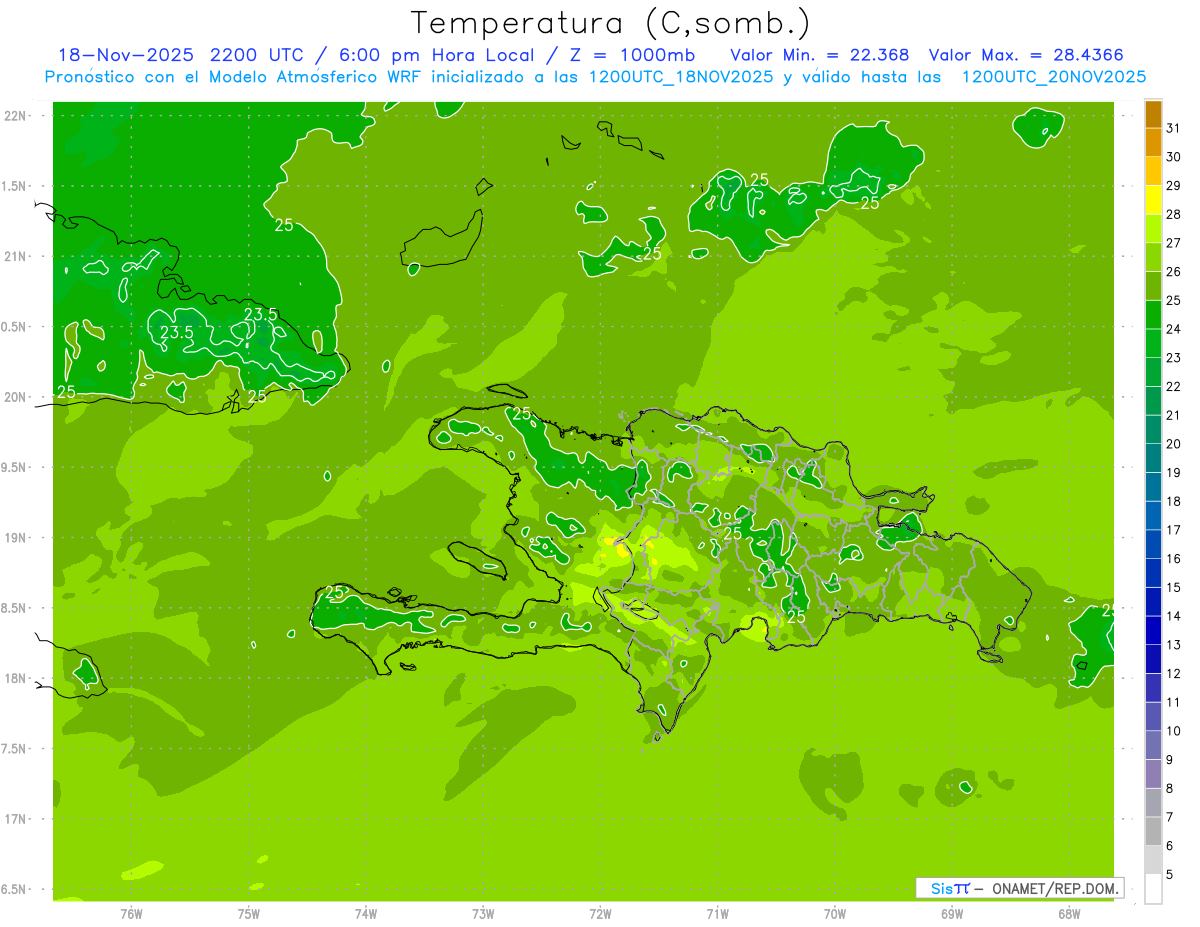Click the "6:00 pm Hora Local" text

coord(439,55)
